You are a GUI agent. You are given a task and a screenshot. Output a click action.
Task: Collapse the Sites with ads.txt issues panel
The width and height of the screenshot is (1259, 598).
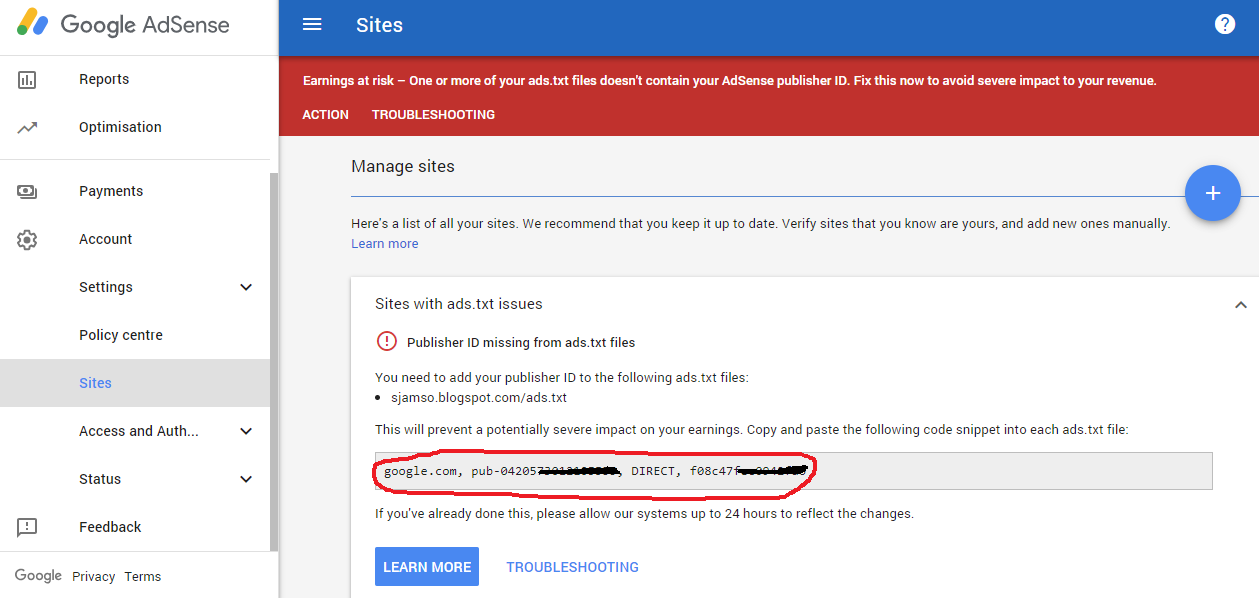[1240, 303]
